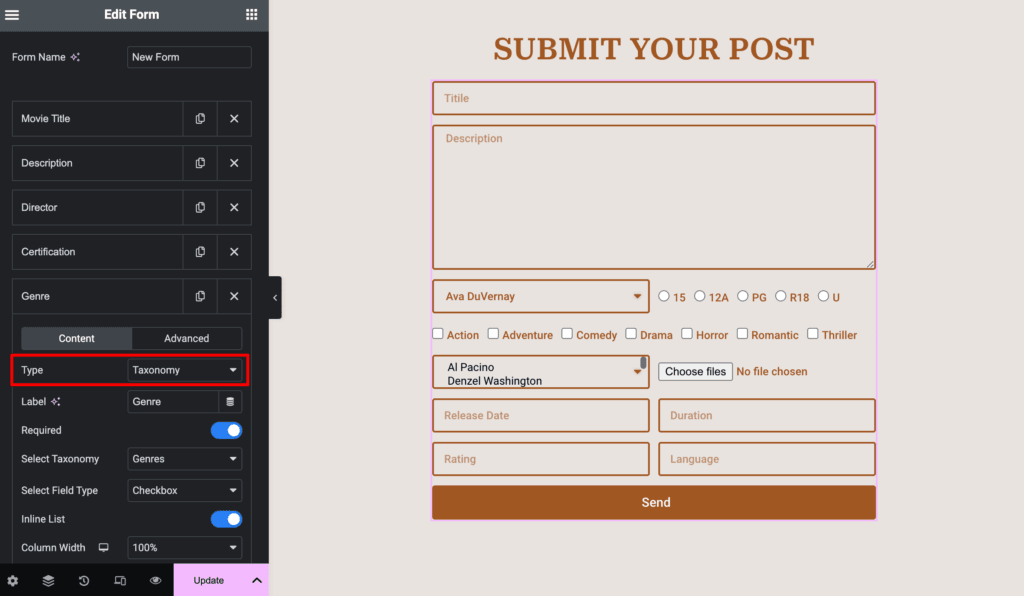Open the Type dropdown showing Taxonomy
The width and height of the screenshot is (1024, 596).
point(184,371)
